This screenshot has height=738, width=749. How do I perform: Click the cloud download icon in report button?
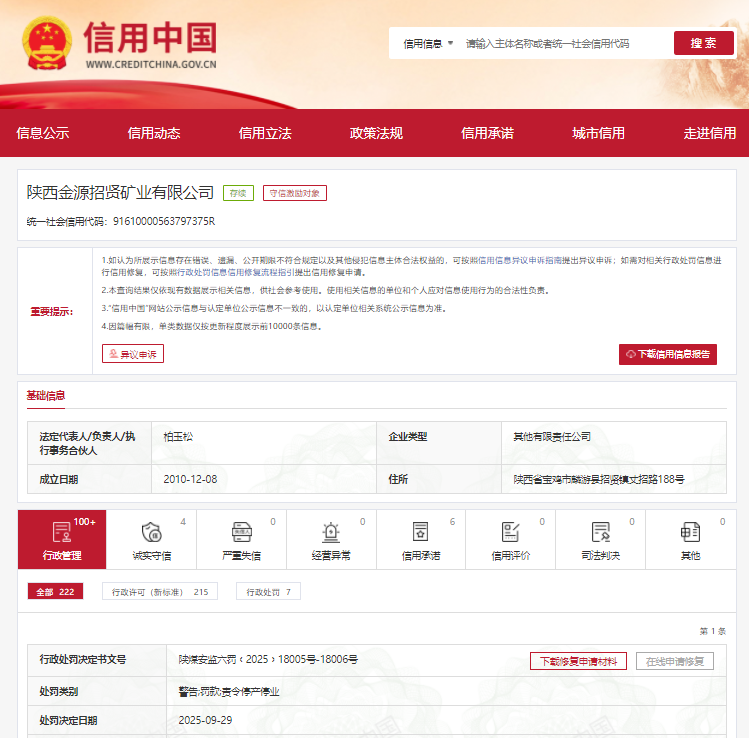click(631, 354)
